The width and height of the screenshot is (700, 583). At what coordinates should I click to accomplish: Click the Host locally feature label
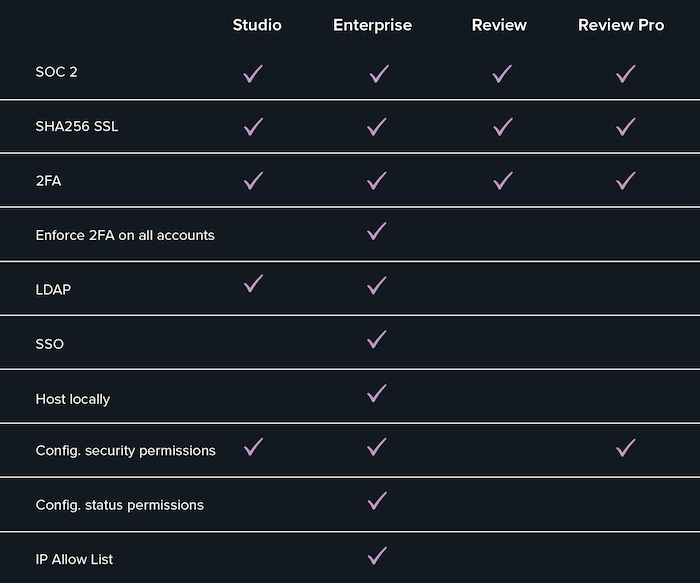click(73, 399)
